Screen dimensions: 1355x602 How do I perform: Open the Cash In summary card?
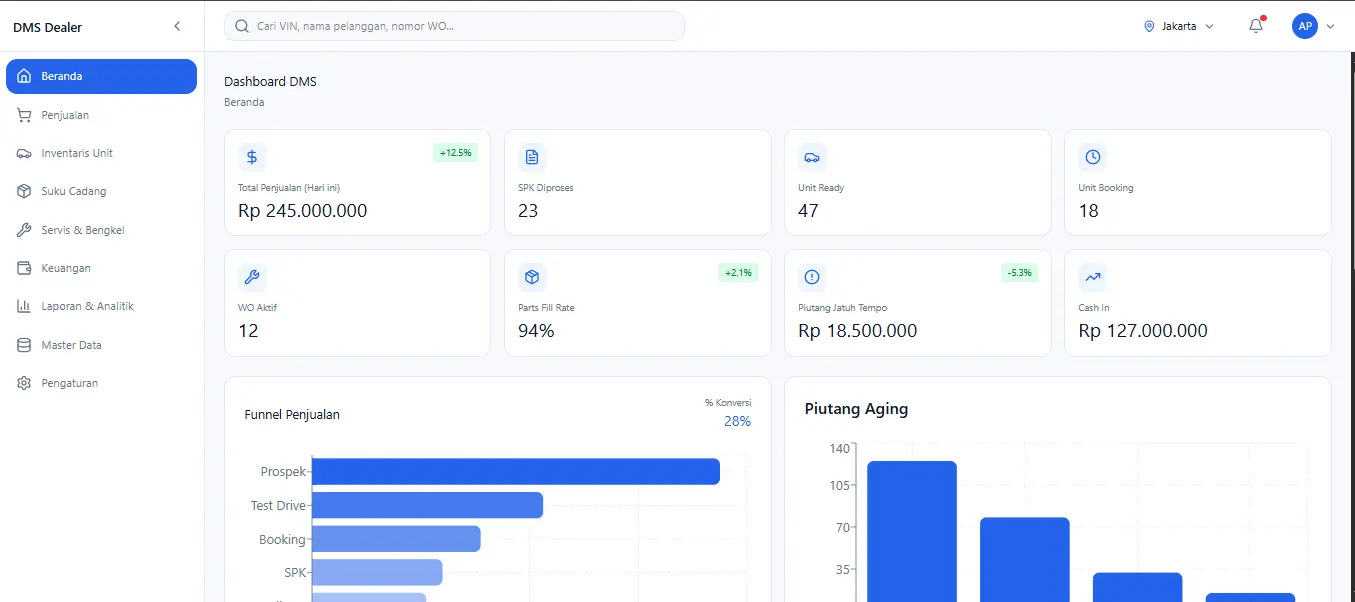pos(1197,303)
